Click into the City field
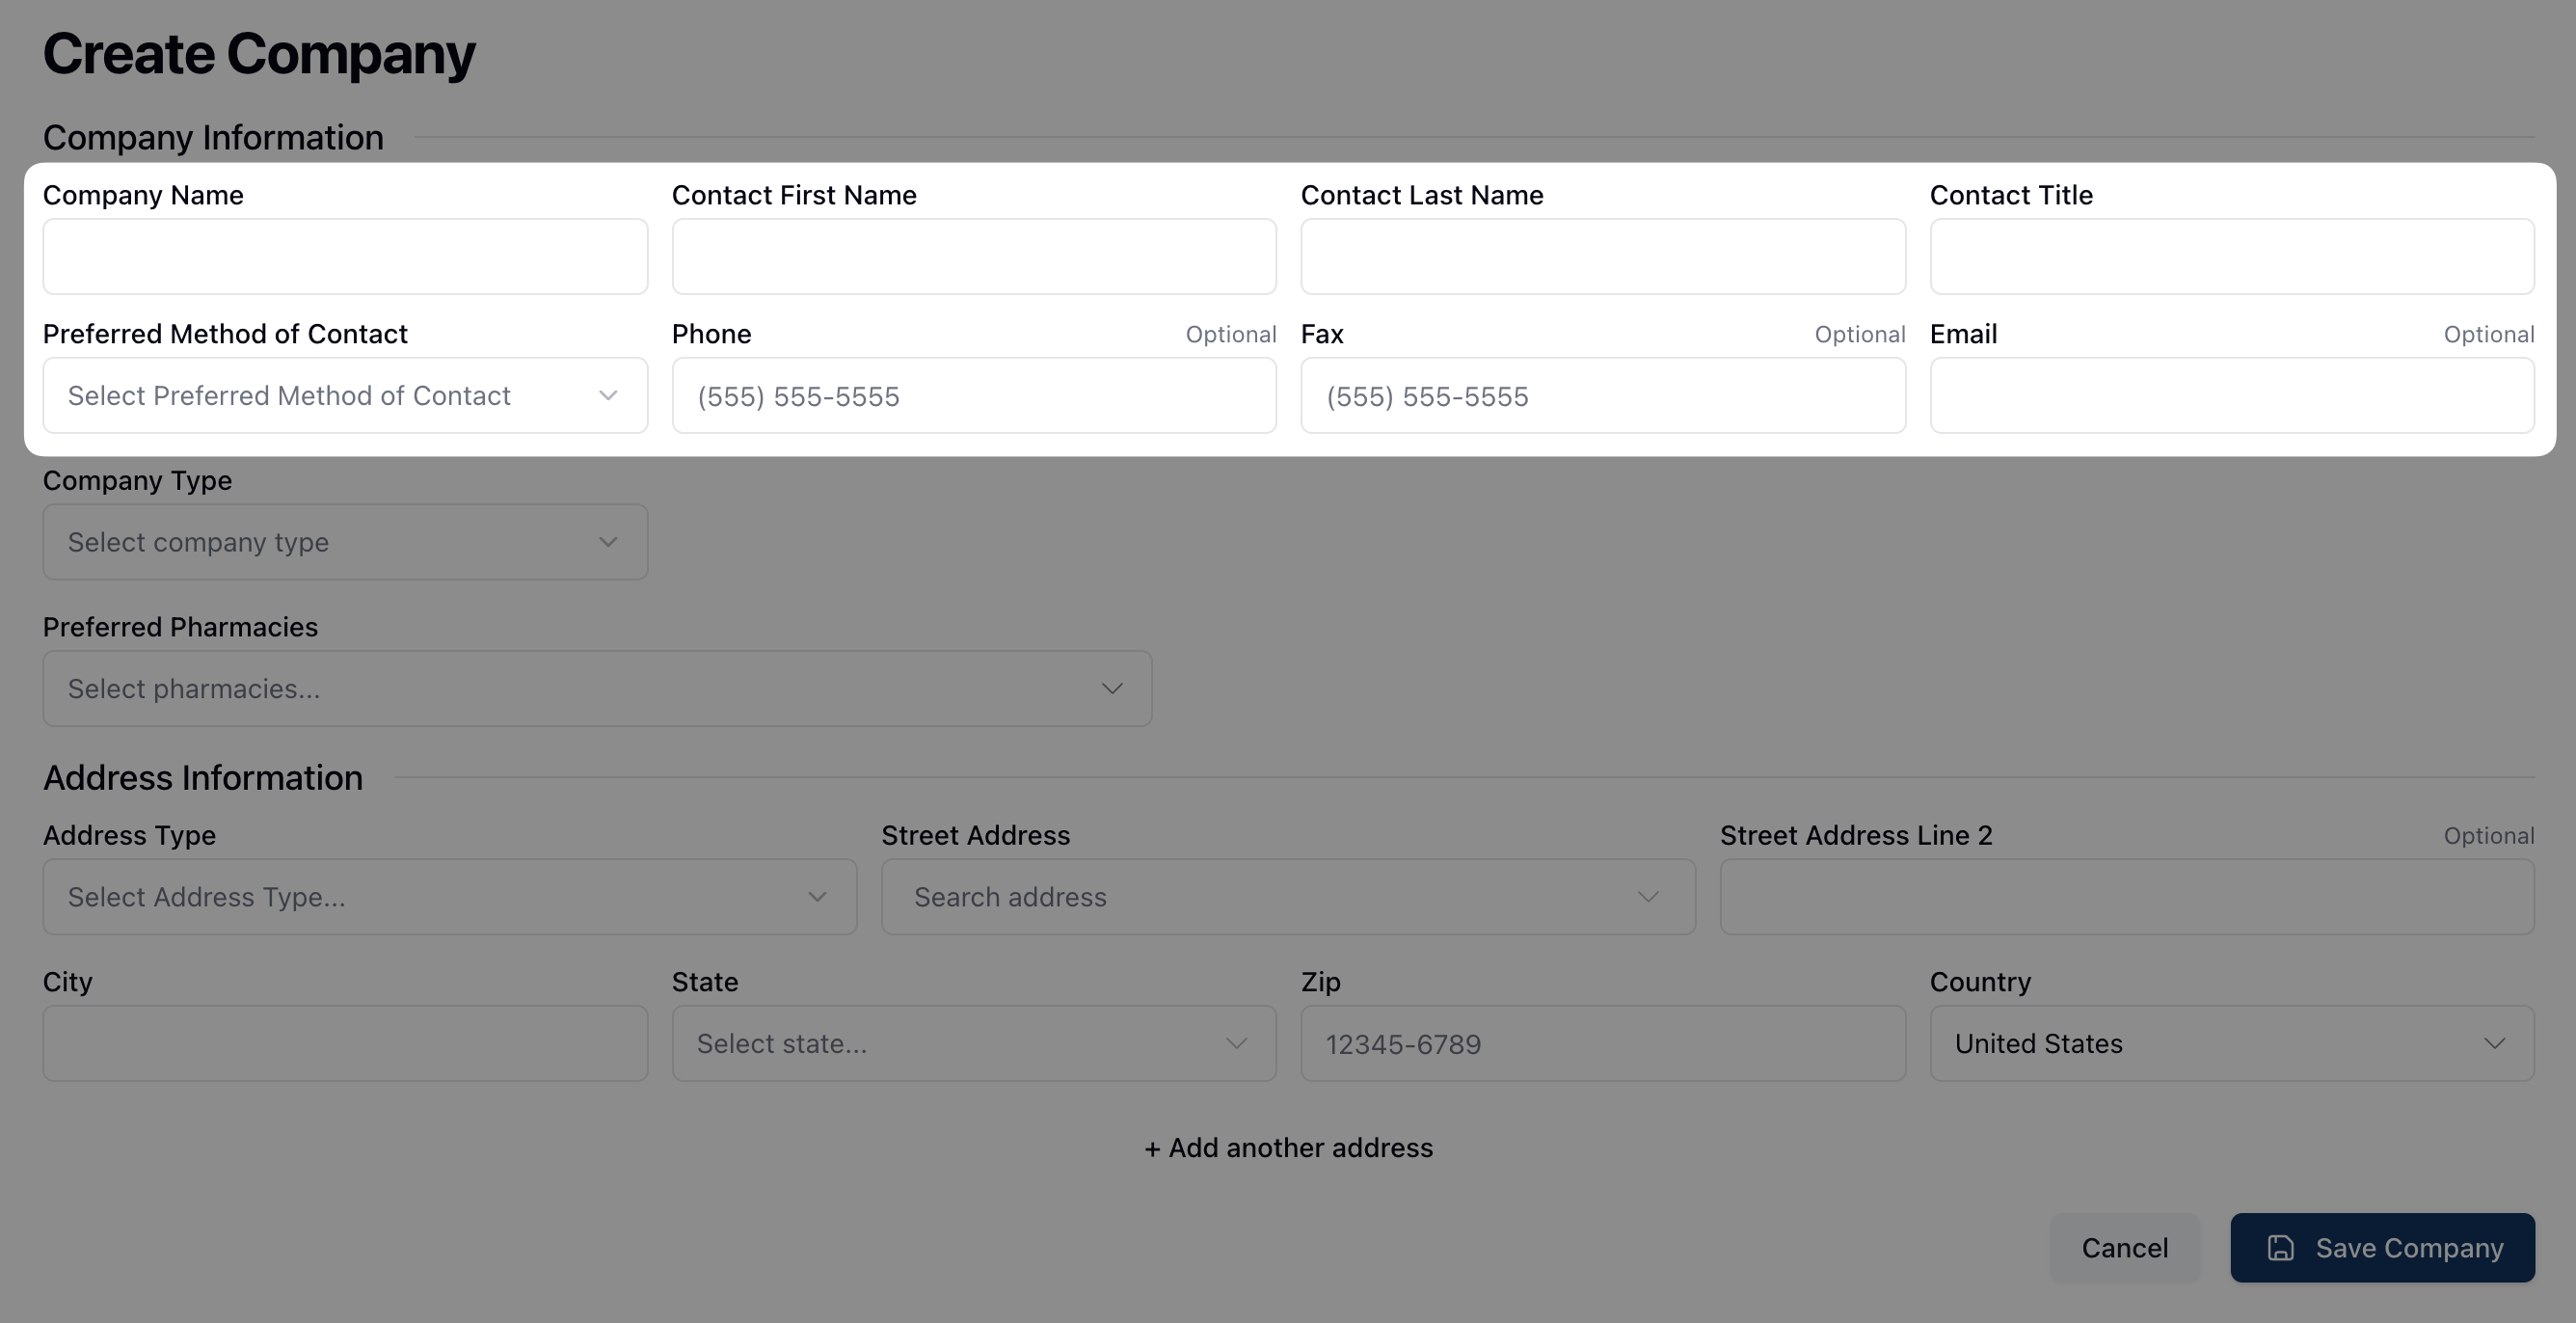This screenshot has height=1323, width=2576. [x=345, y=1043]
